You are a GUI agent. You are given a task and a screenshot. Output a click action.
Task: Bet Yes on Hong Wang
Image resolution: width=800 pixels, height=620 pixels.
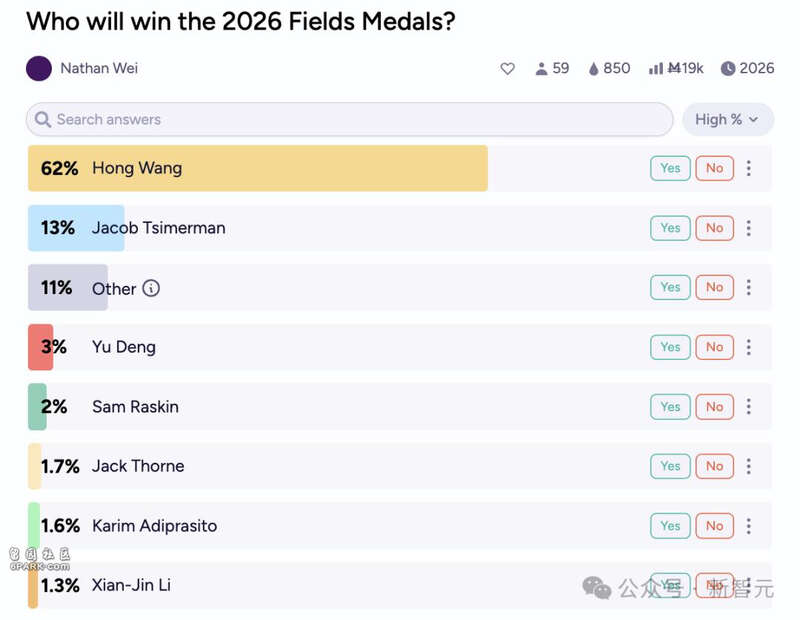tap(670, 168)
